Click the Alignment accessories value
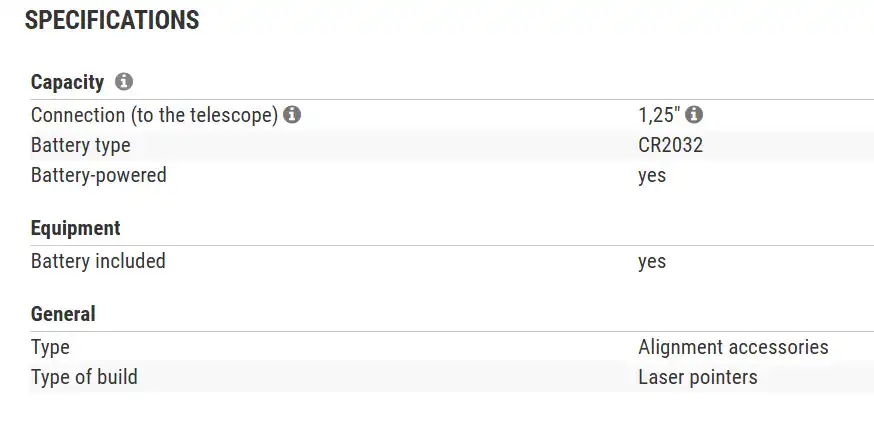 click(x=733, y=347)
